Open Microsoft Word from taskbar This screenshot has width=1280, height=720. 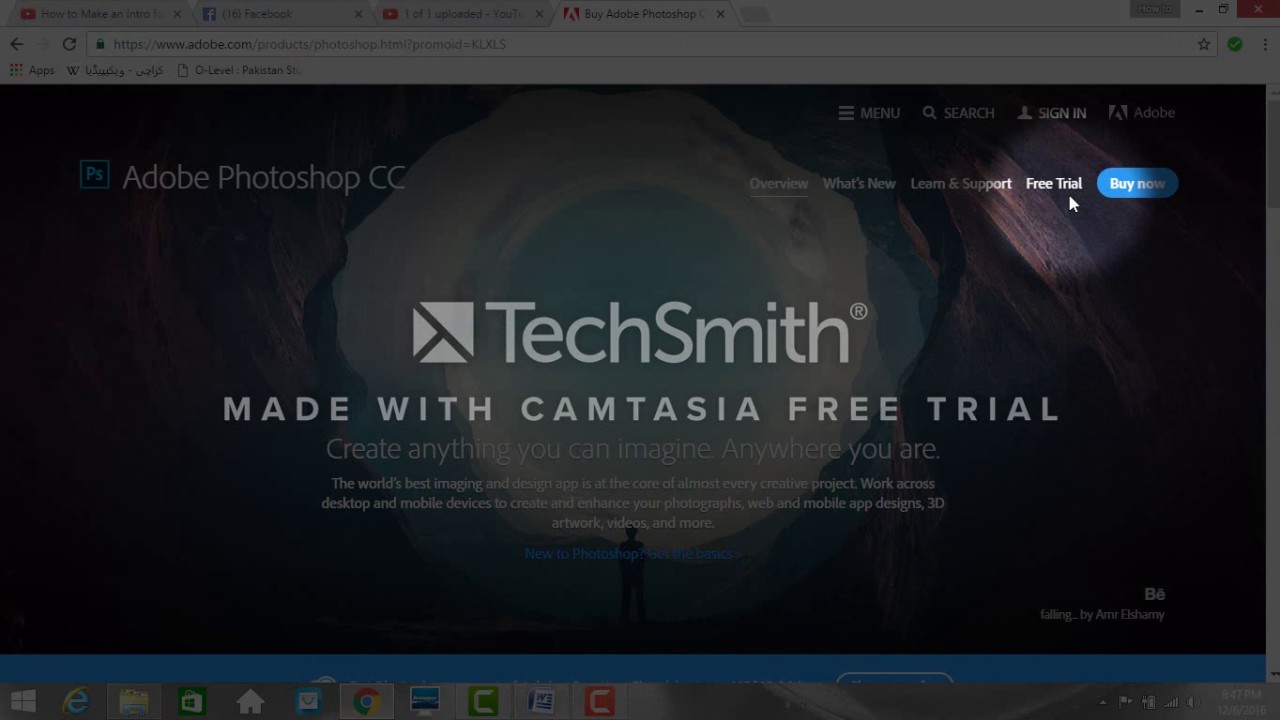click(x=541, y=701)
